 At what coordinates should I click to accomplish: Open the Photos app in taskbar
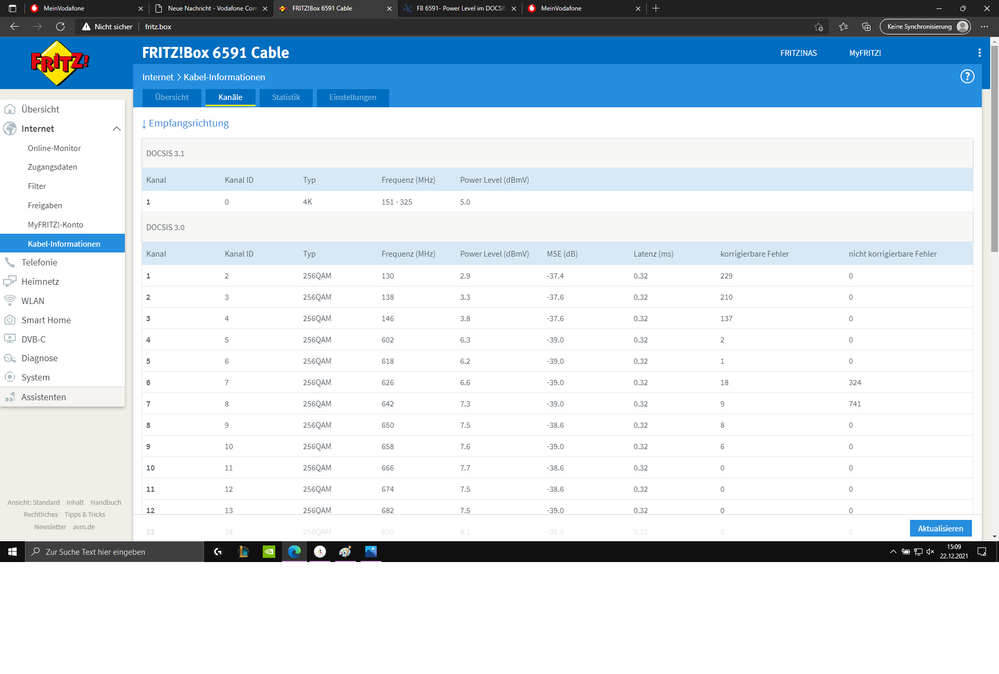click(371, 552)
